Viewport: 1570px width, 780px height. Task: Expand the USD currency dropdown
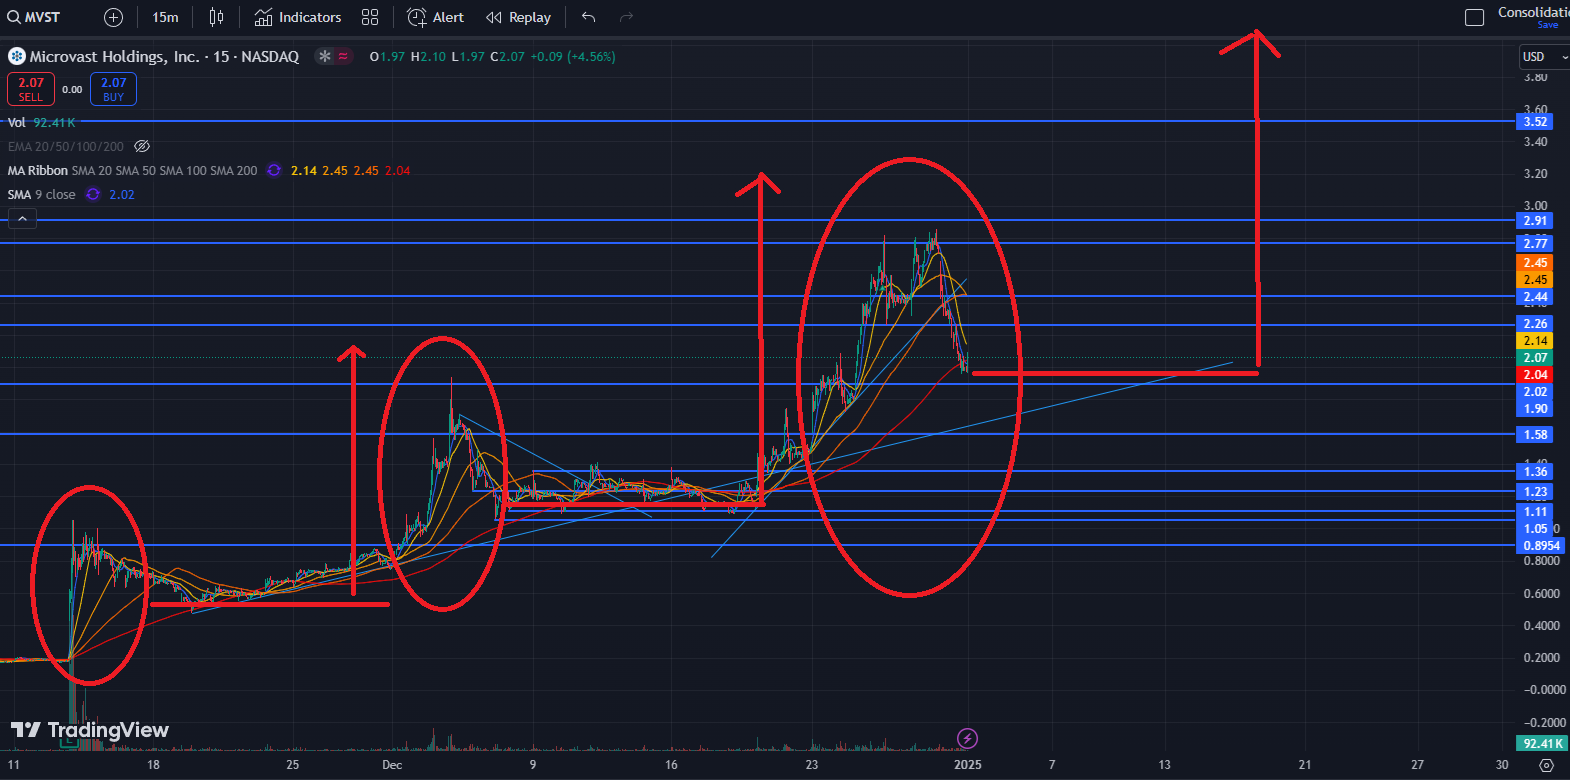click(x=1544, y=57)
